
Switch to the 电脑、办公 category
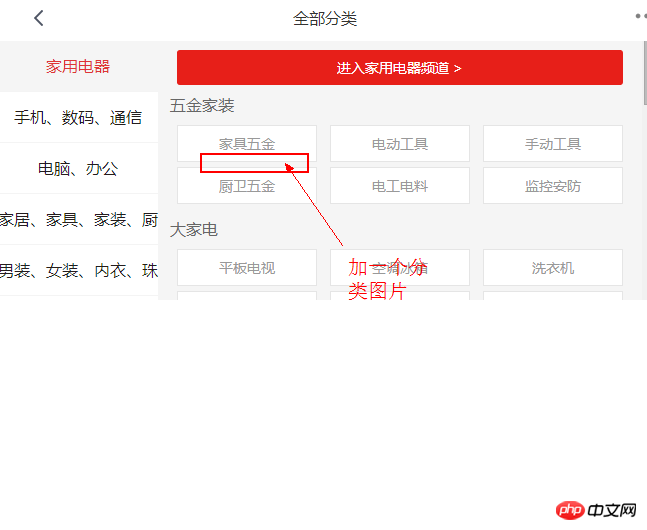click(78, 168)
